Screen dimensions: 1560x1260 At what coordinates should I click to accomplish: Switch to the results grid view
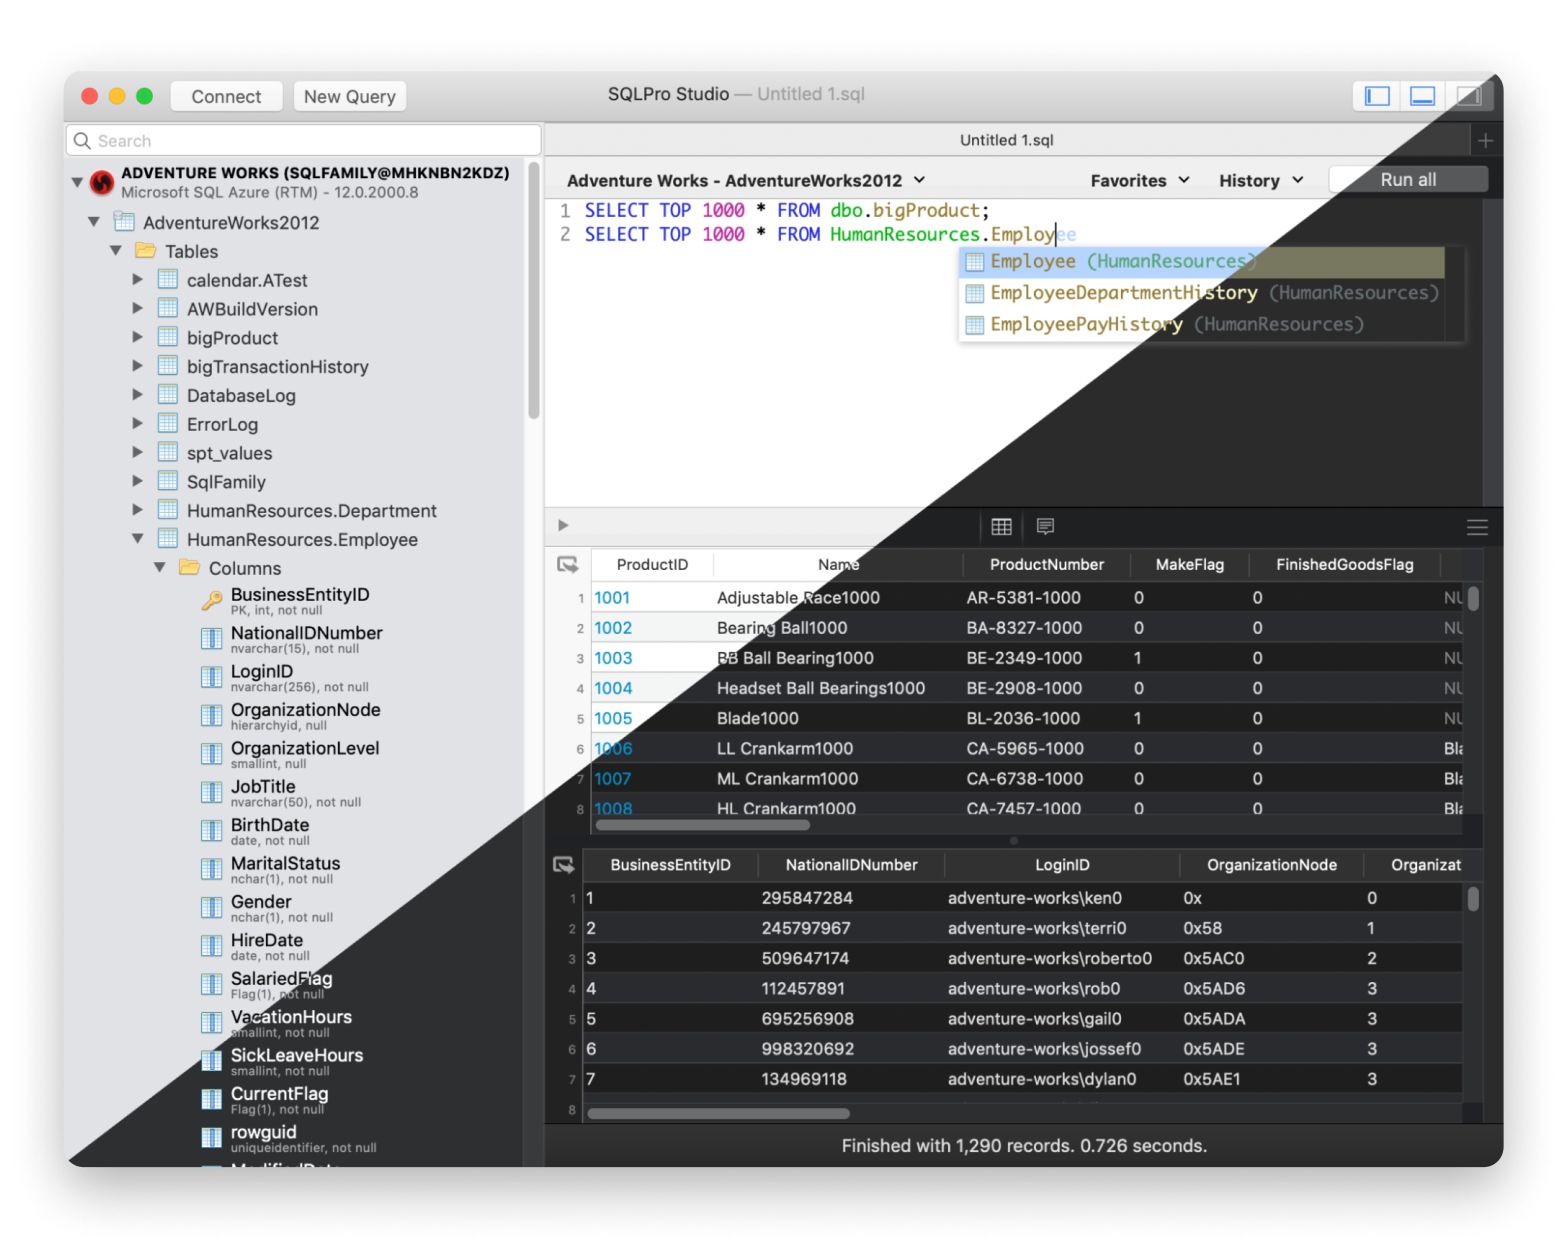click(x=1001, y=527)
